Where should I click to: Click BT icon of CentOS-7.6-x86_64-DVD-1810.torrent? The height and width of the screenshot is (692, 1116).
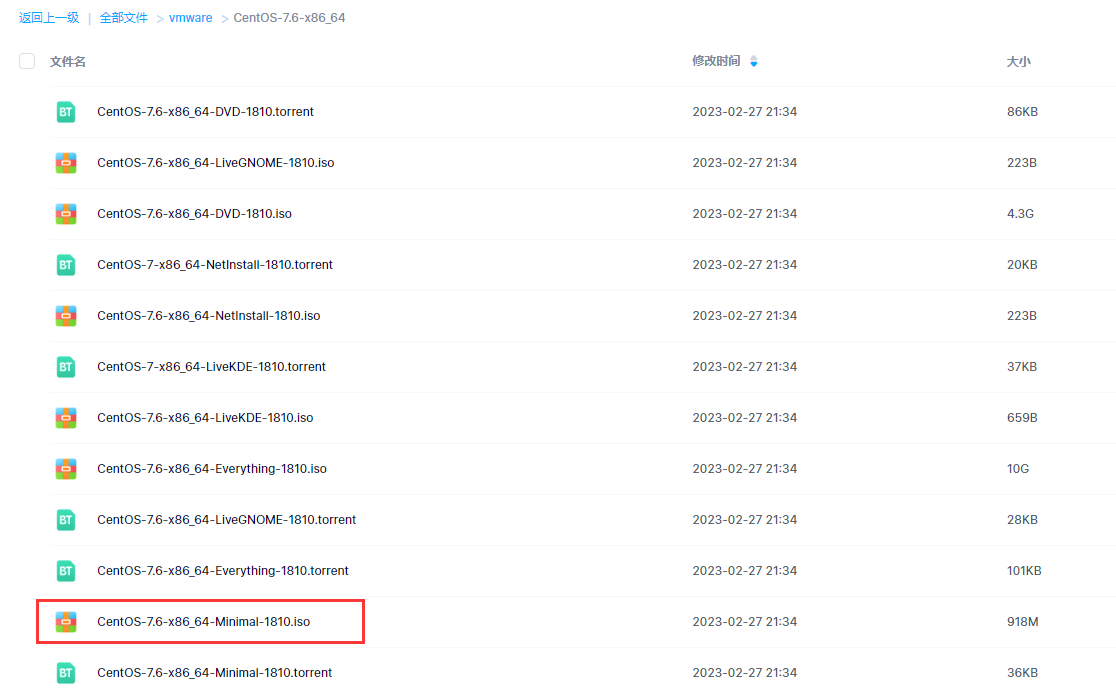click(x=66, y=112)
